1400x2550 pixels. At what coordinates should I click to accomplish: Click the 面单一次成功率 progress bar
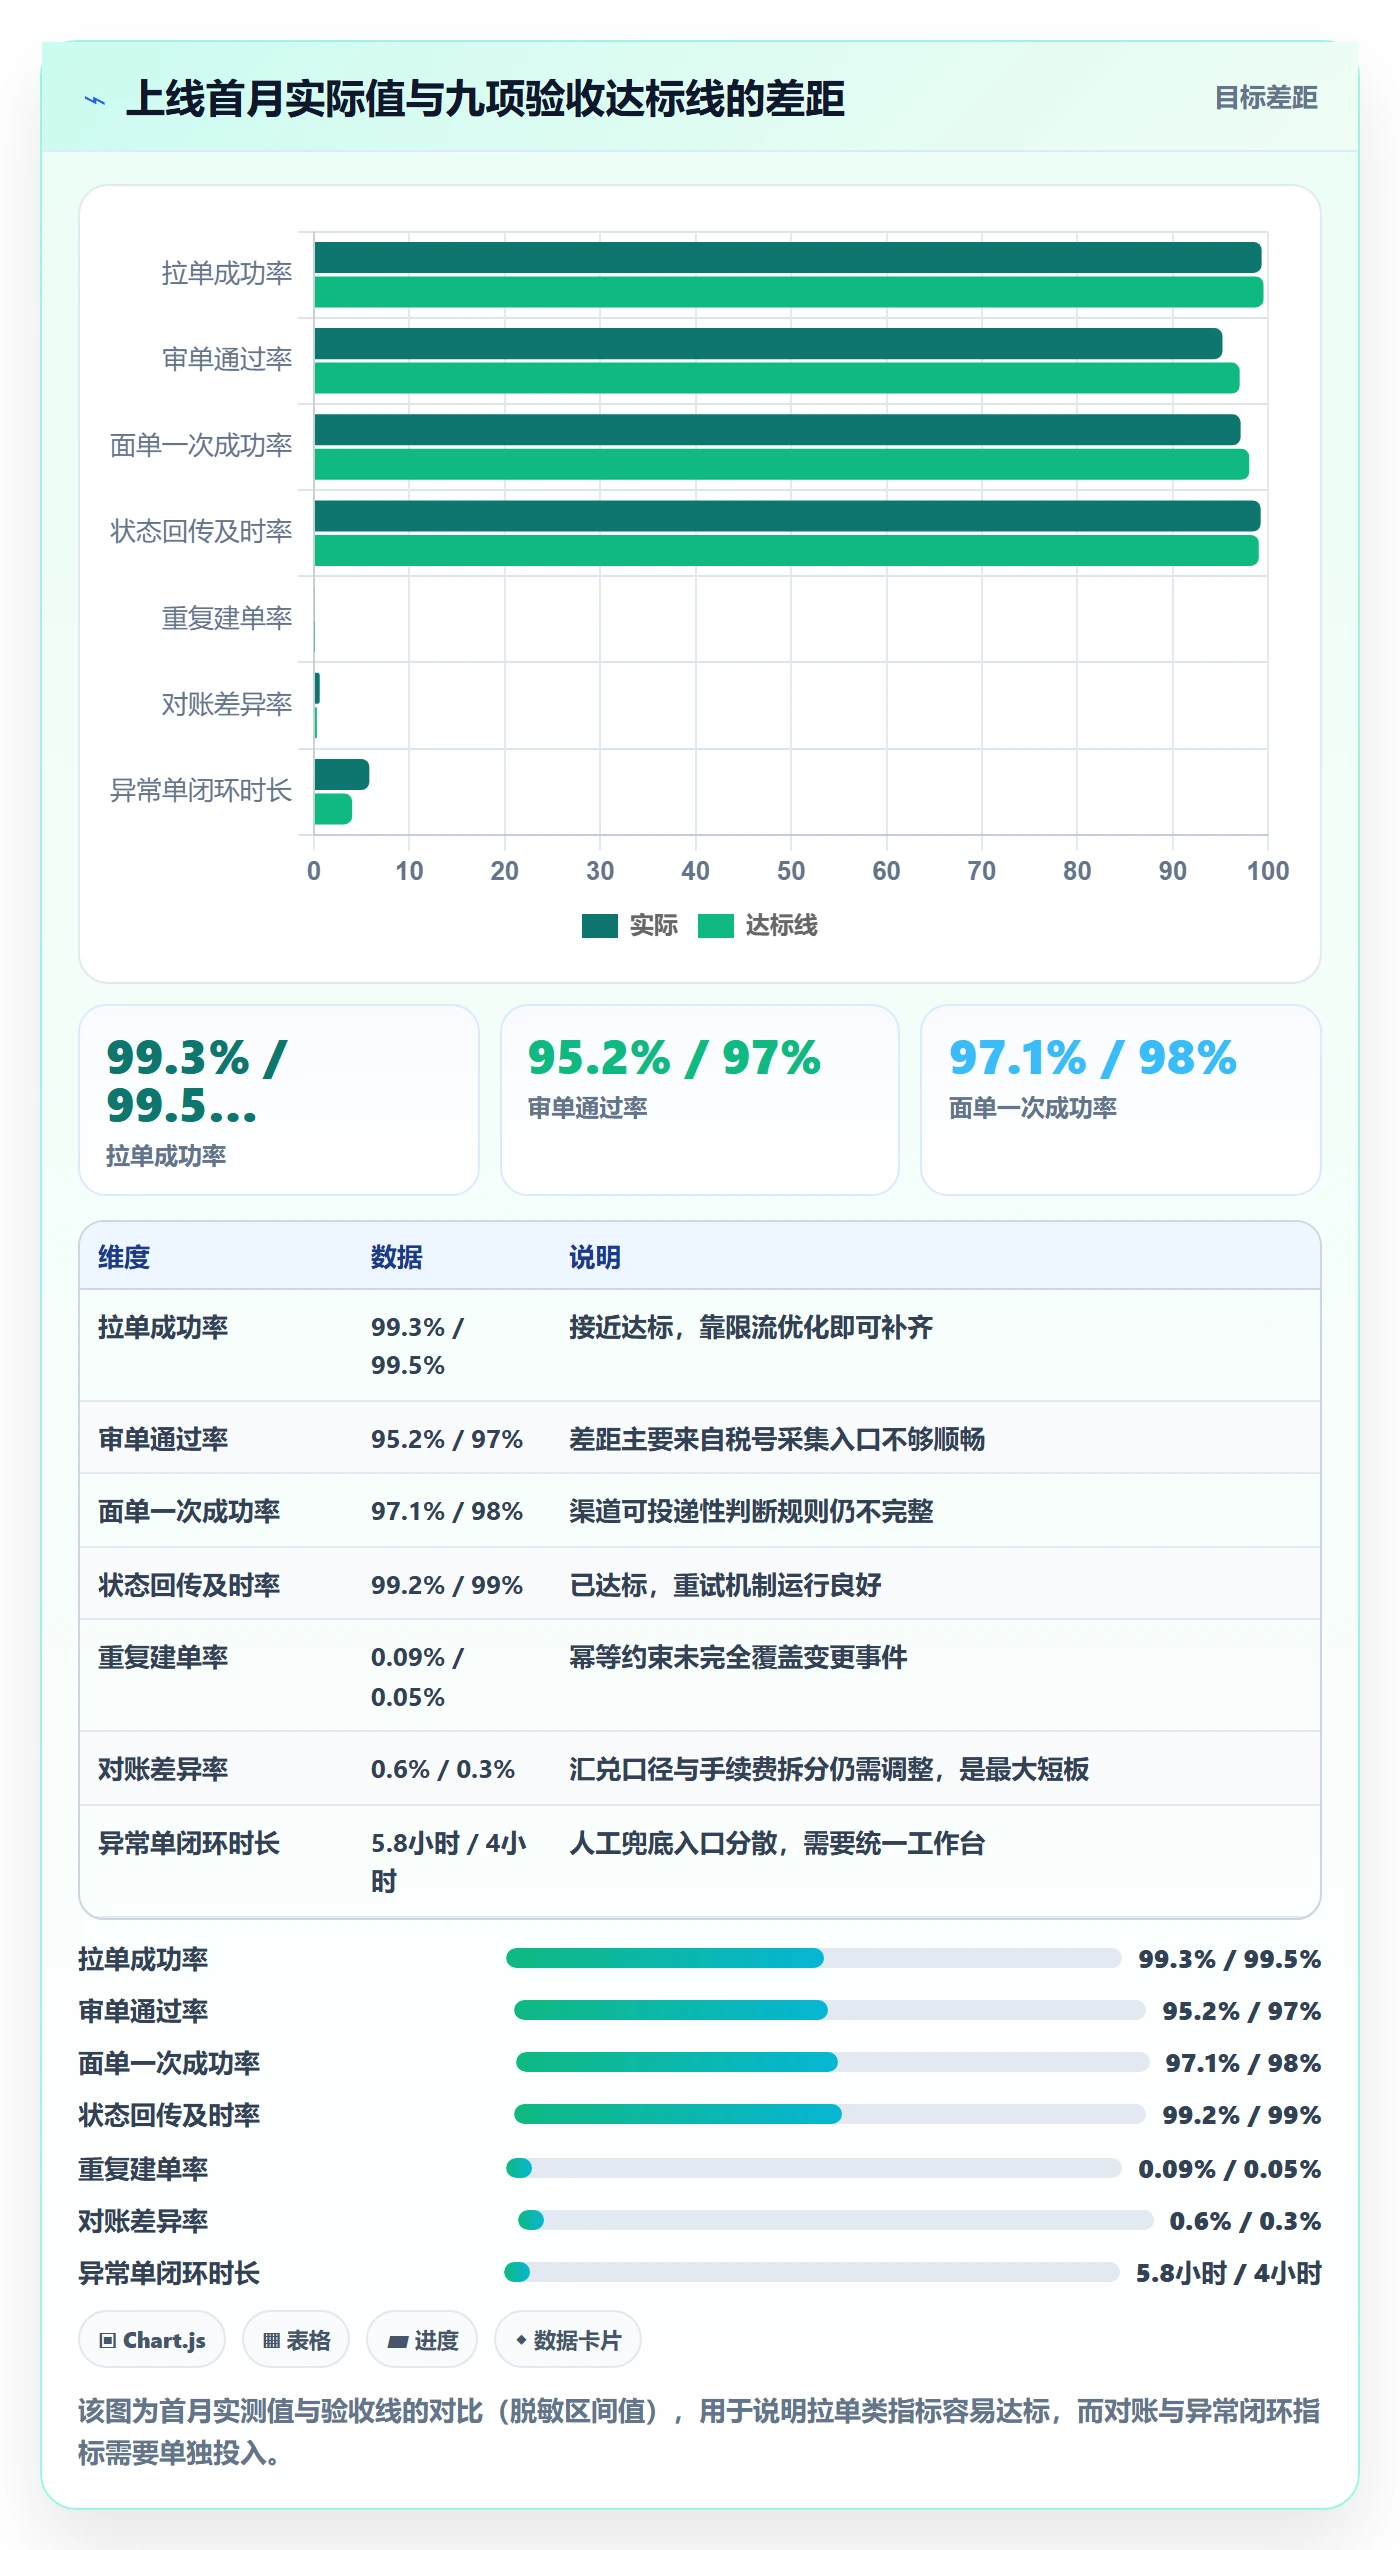[832, 2062]
